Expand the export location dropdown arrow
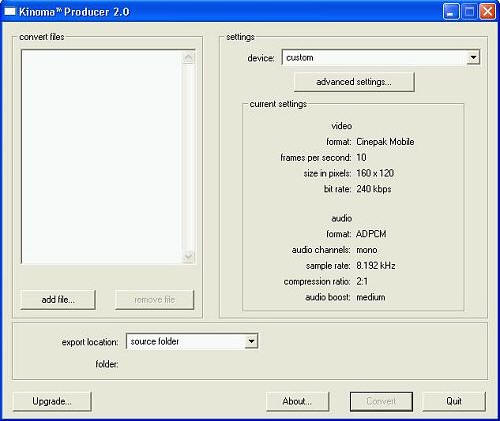 251,341
